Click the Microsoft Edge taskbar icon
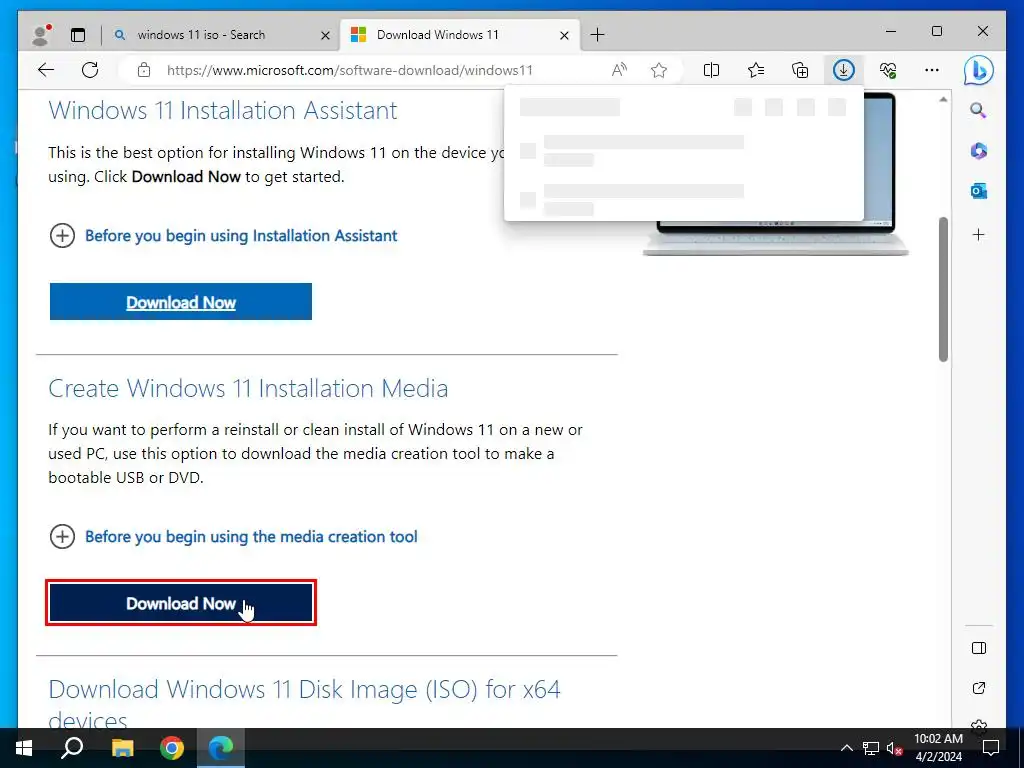 (x=221, y=748)
